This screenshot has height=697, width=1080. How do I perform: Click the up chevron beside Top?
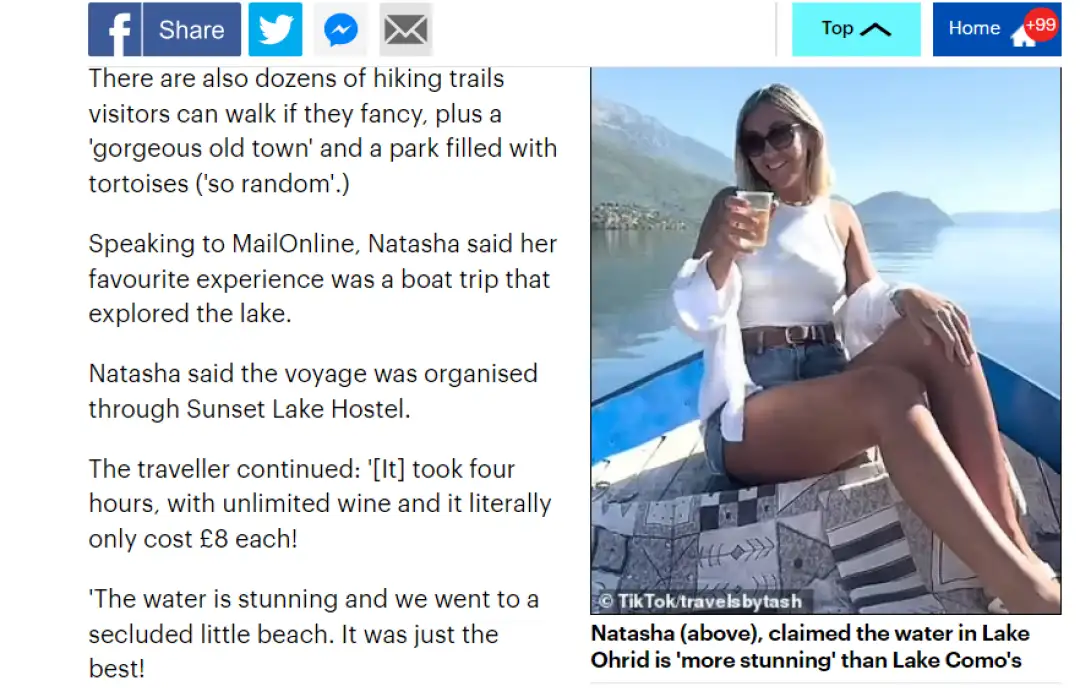point(875,30)
